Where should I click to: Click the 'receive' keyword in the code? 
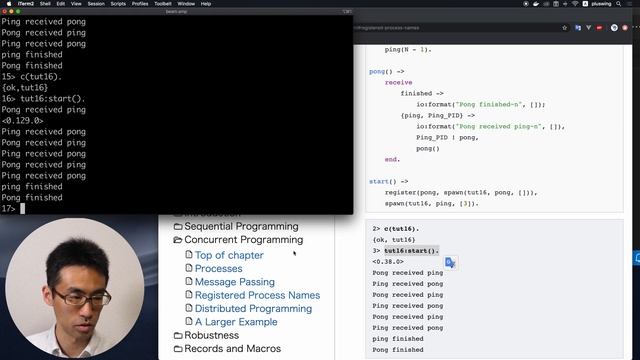(x=398, y=82)
